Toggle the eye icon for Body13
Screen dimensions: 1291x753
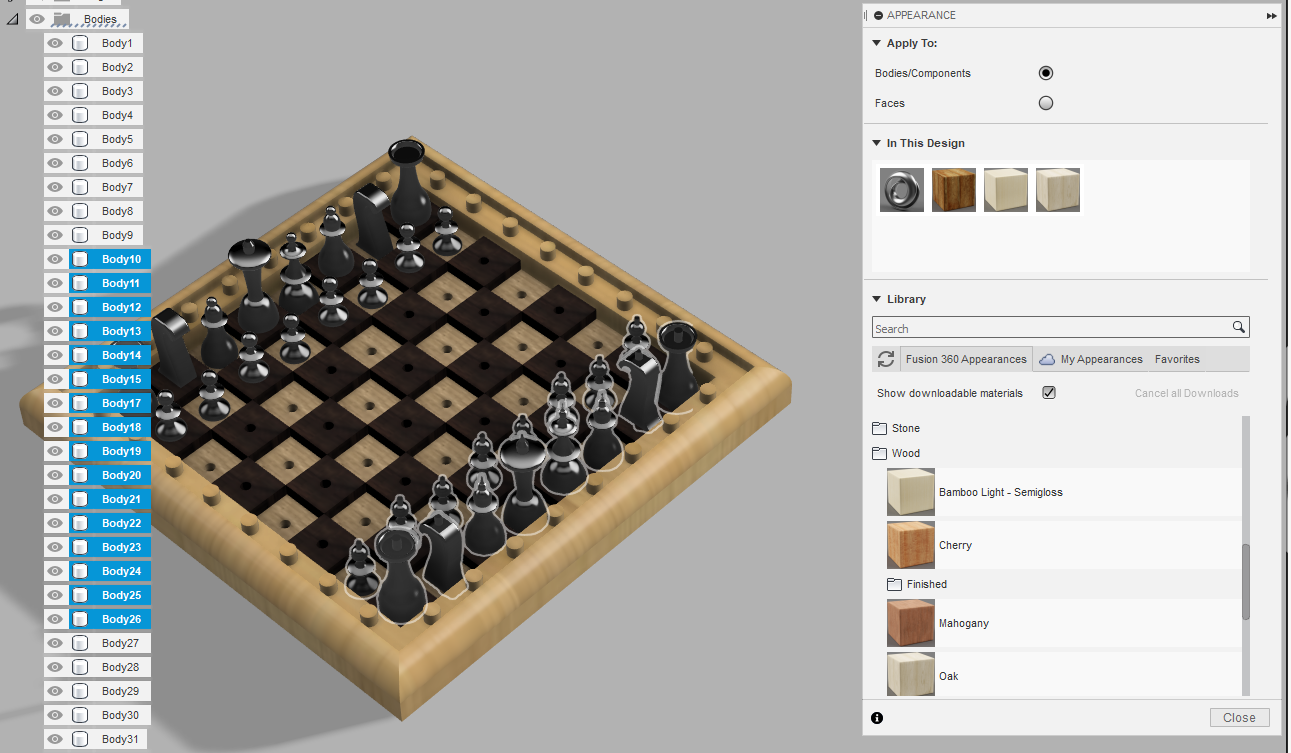tap(55, 331)
